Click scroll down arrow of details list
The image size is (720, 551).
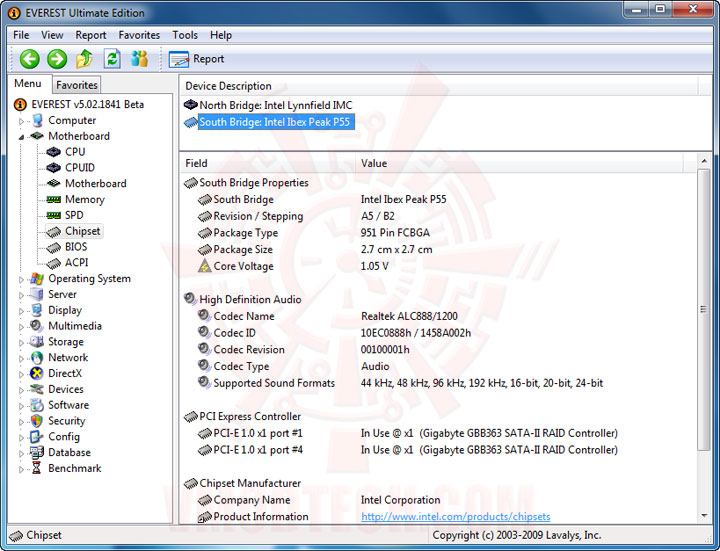pyautogui.click(x=704, y=516)
